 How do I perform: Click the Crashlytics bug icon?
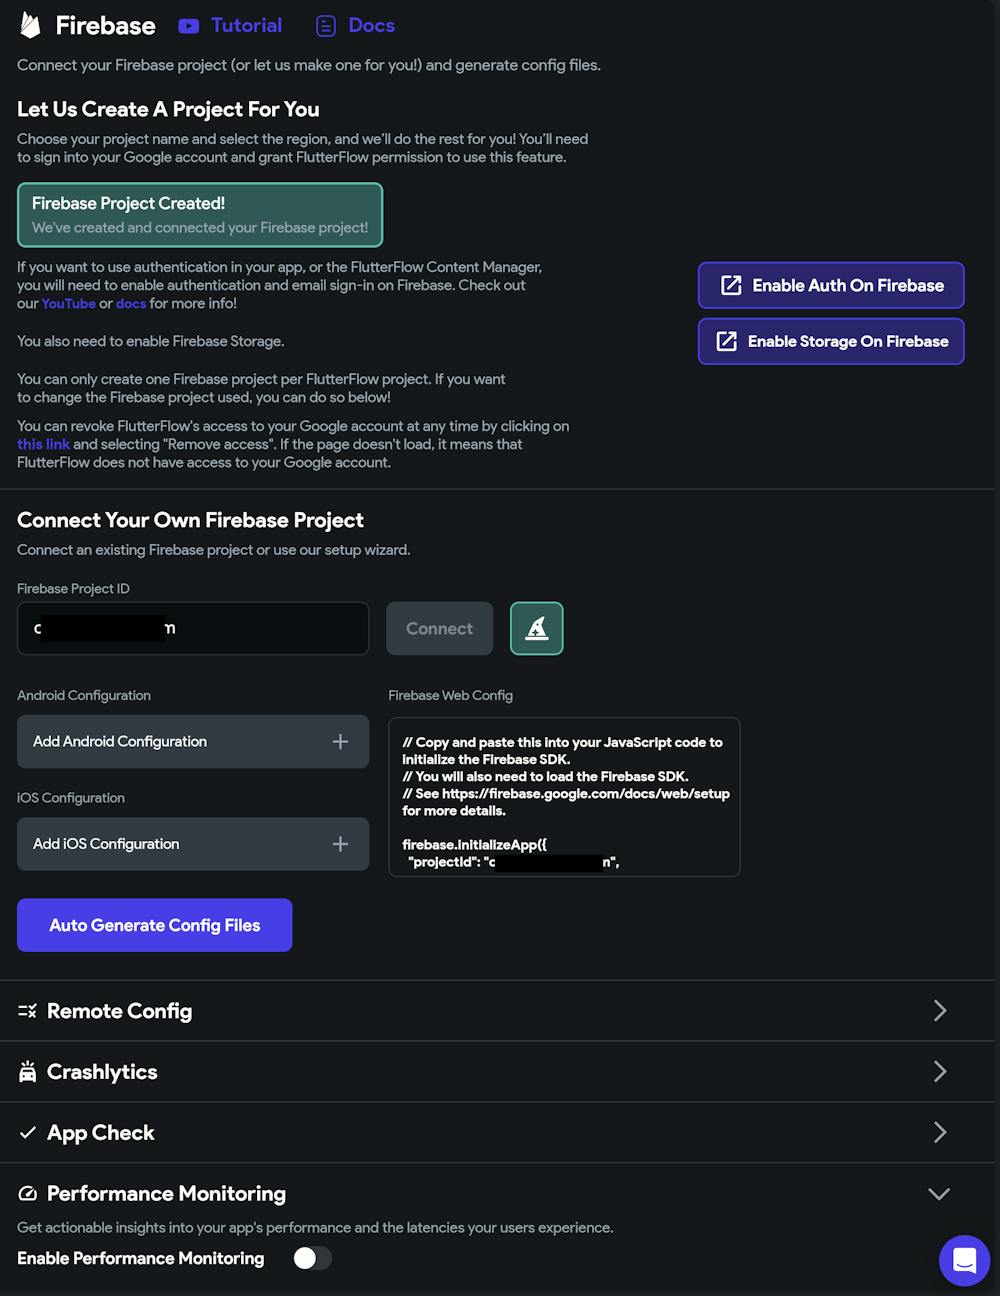[x=27, y=1072]
